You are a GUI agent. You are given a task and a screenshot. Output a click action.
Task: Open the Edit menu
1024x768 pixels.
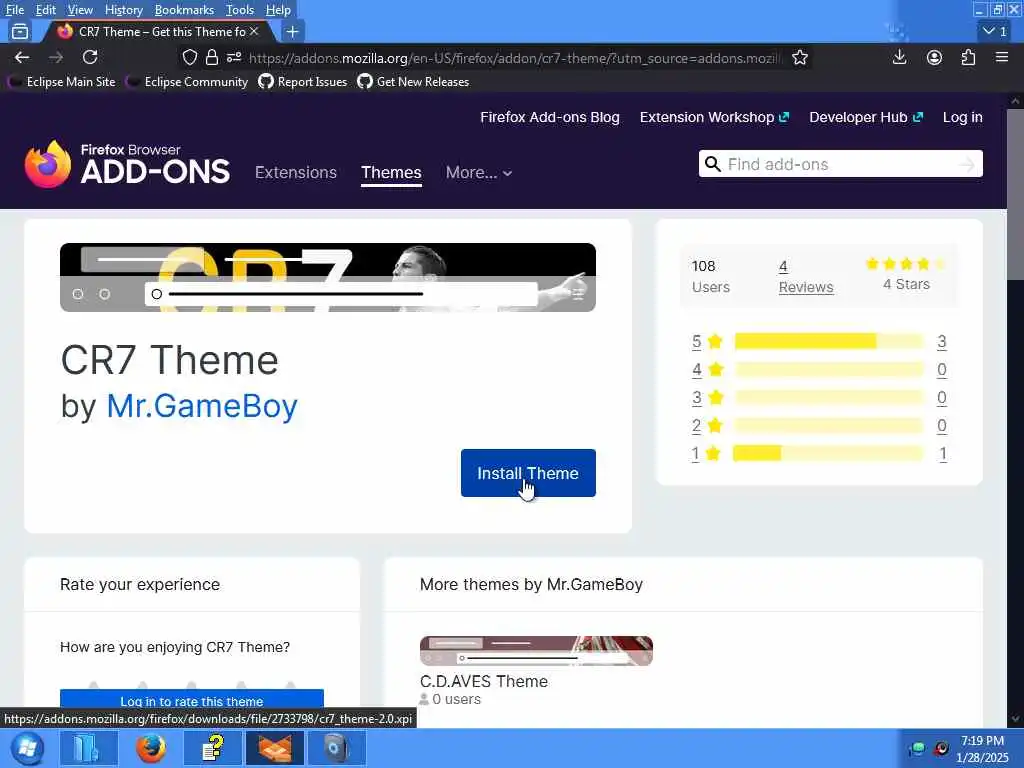[46, 10]
